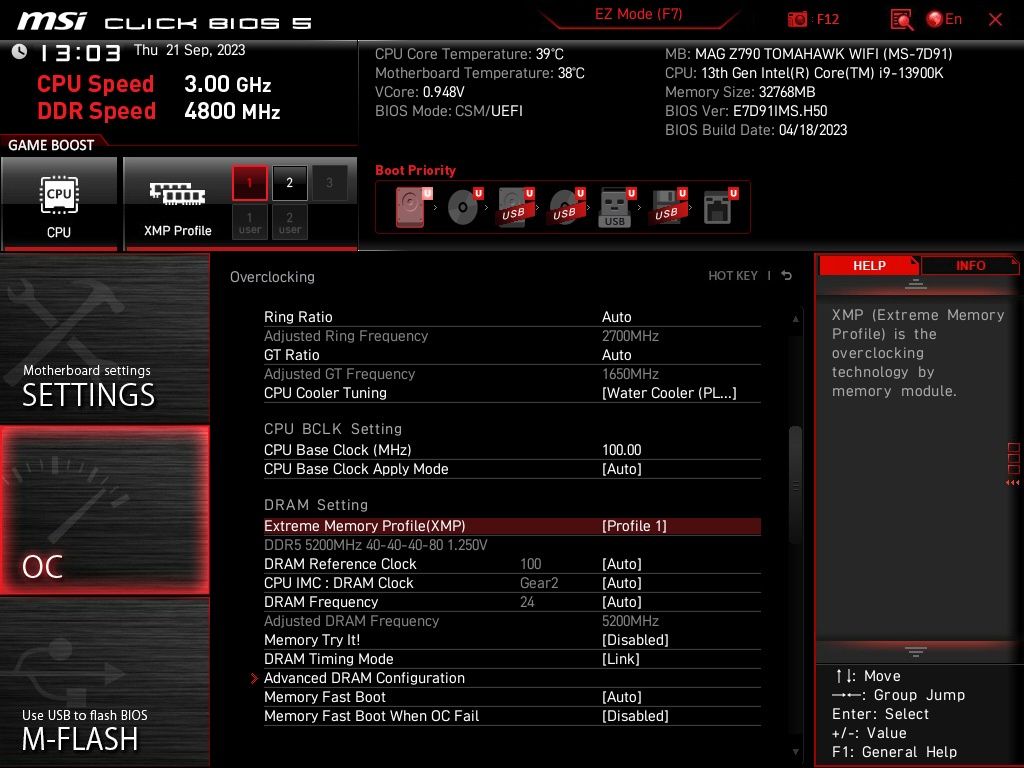Click the Boot Priority label

coord(415,170)
